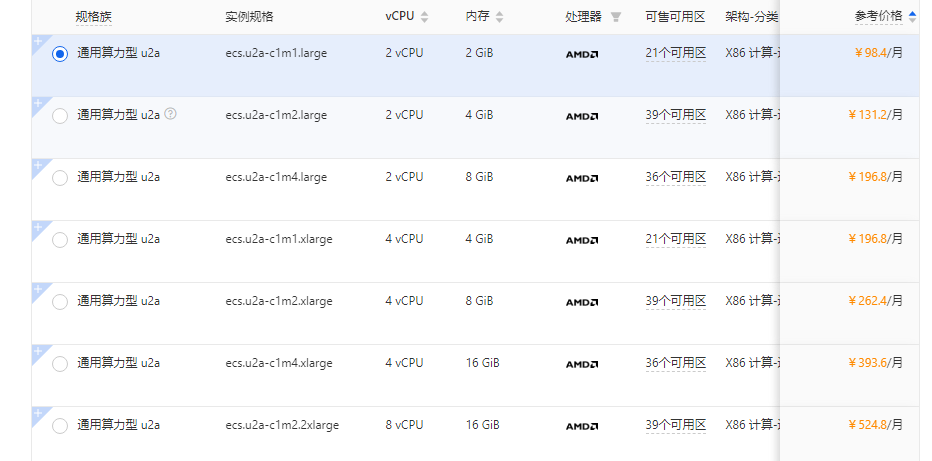Pick the ecs.u2a-c1m4.xlarge radio button
Image resolution: width=932 pixels, height=461 pixels.
point(60,364)
